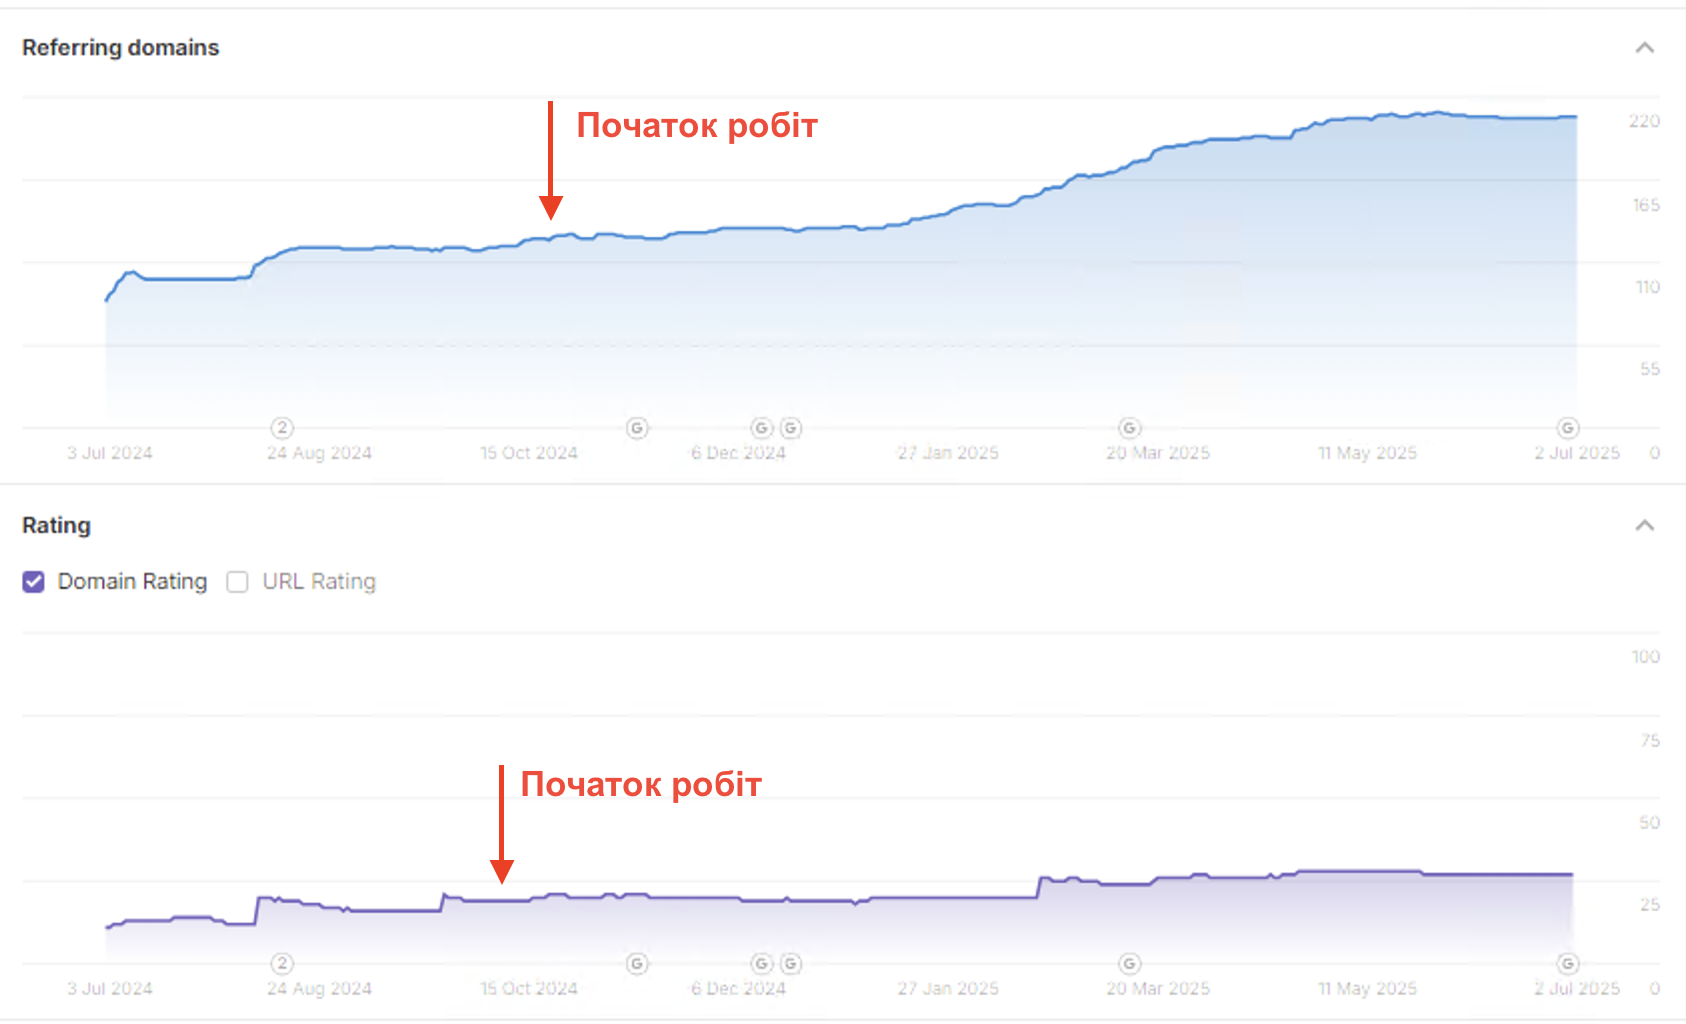Click '24 Aug 2024' date in Referring domains chart

(319, 453)
